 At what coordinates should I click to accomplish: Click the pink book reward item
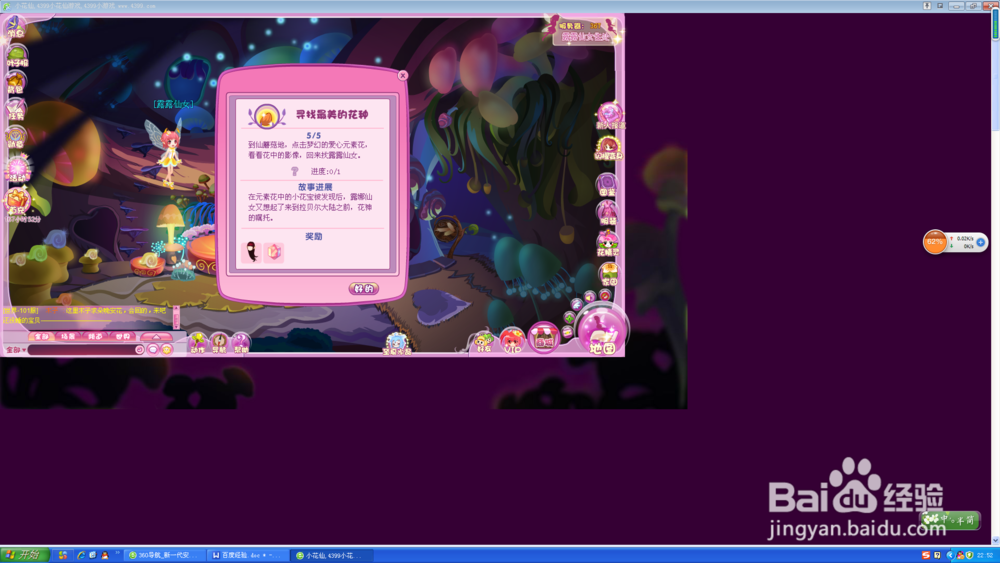click(x=274, y=252)
